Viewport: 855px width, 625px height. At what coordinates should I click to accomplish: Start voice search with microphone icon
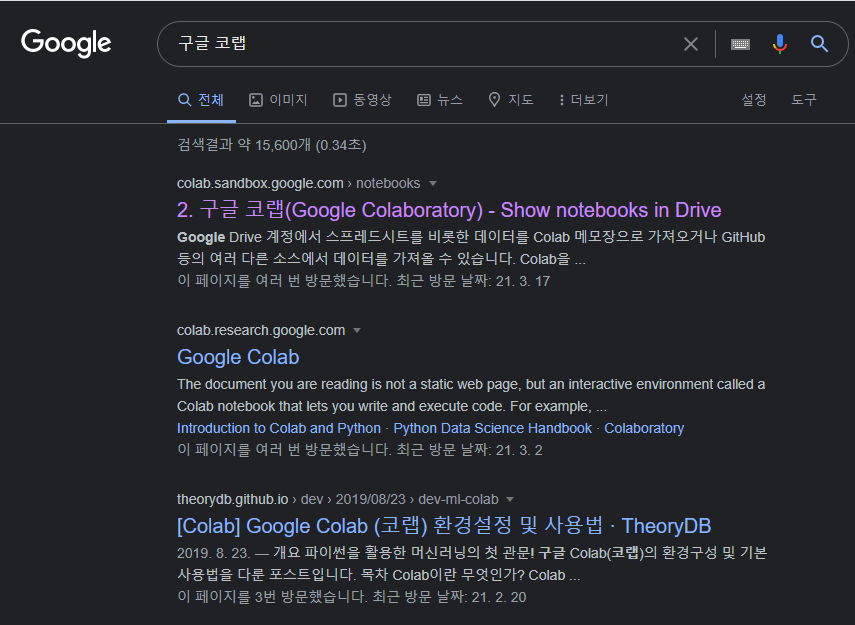[x=780, y=44]
